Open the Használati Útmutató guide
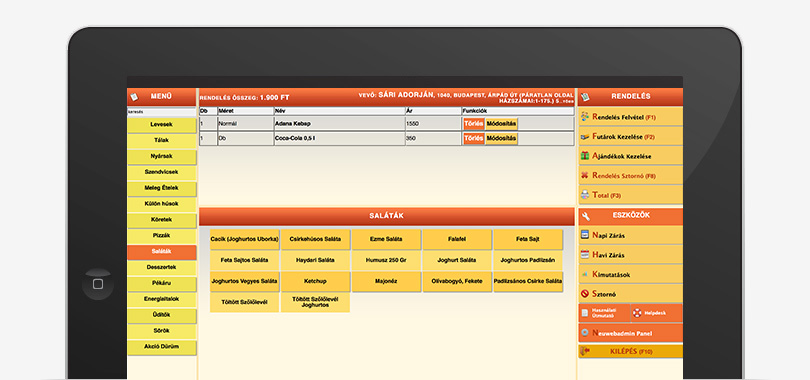Image resolution: width=810 pixels, height=380 pixels. pos(604,313)
